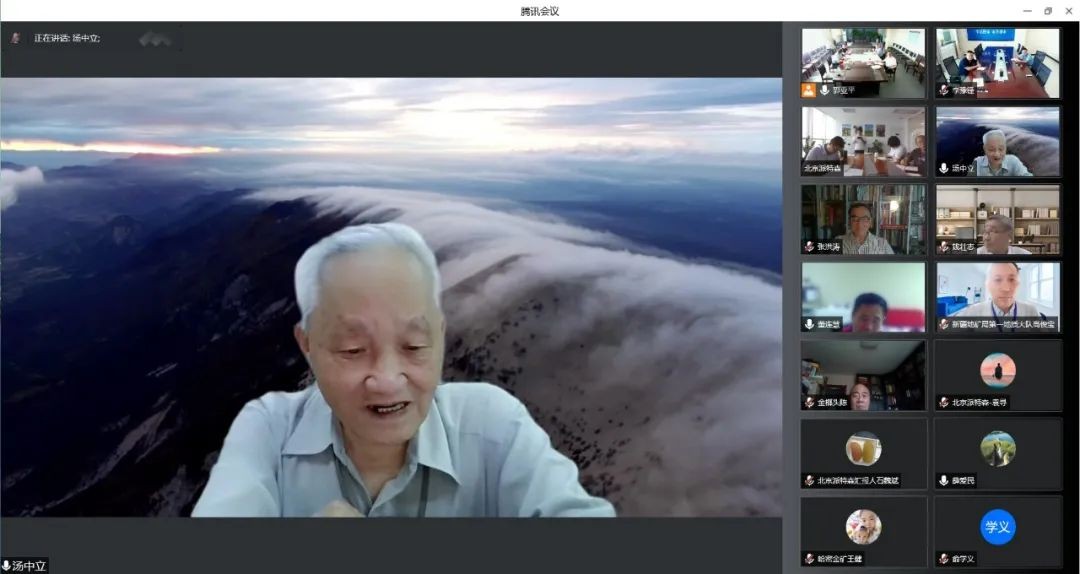Click the main speaker video of 汤中立
Viewport: 1080px width, 574px height.
pyautogui.click(x=390, y=300)
